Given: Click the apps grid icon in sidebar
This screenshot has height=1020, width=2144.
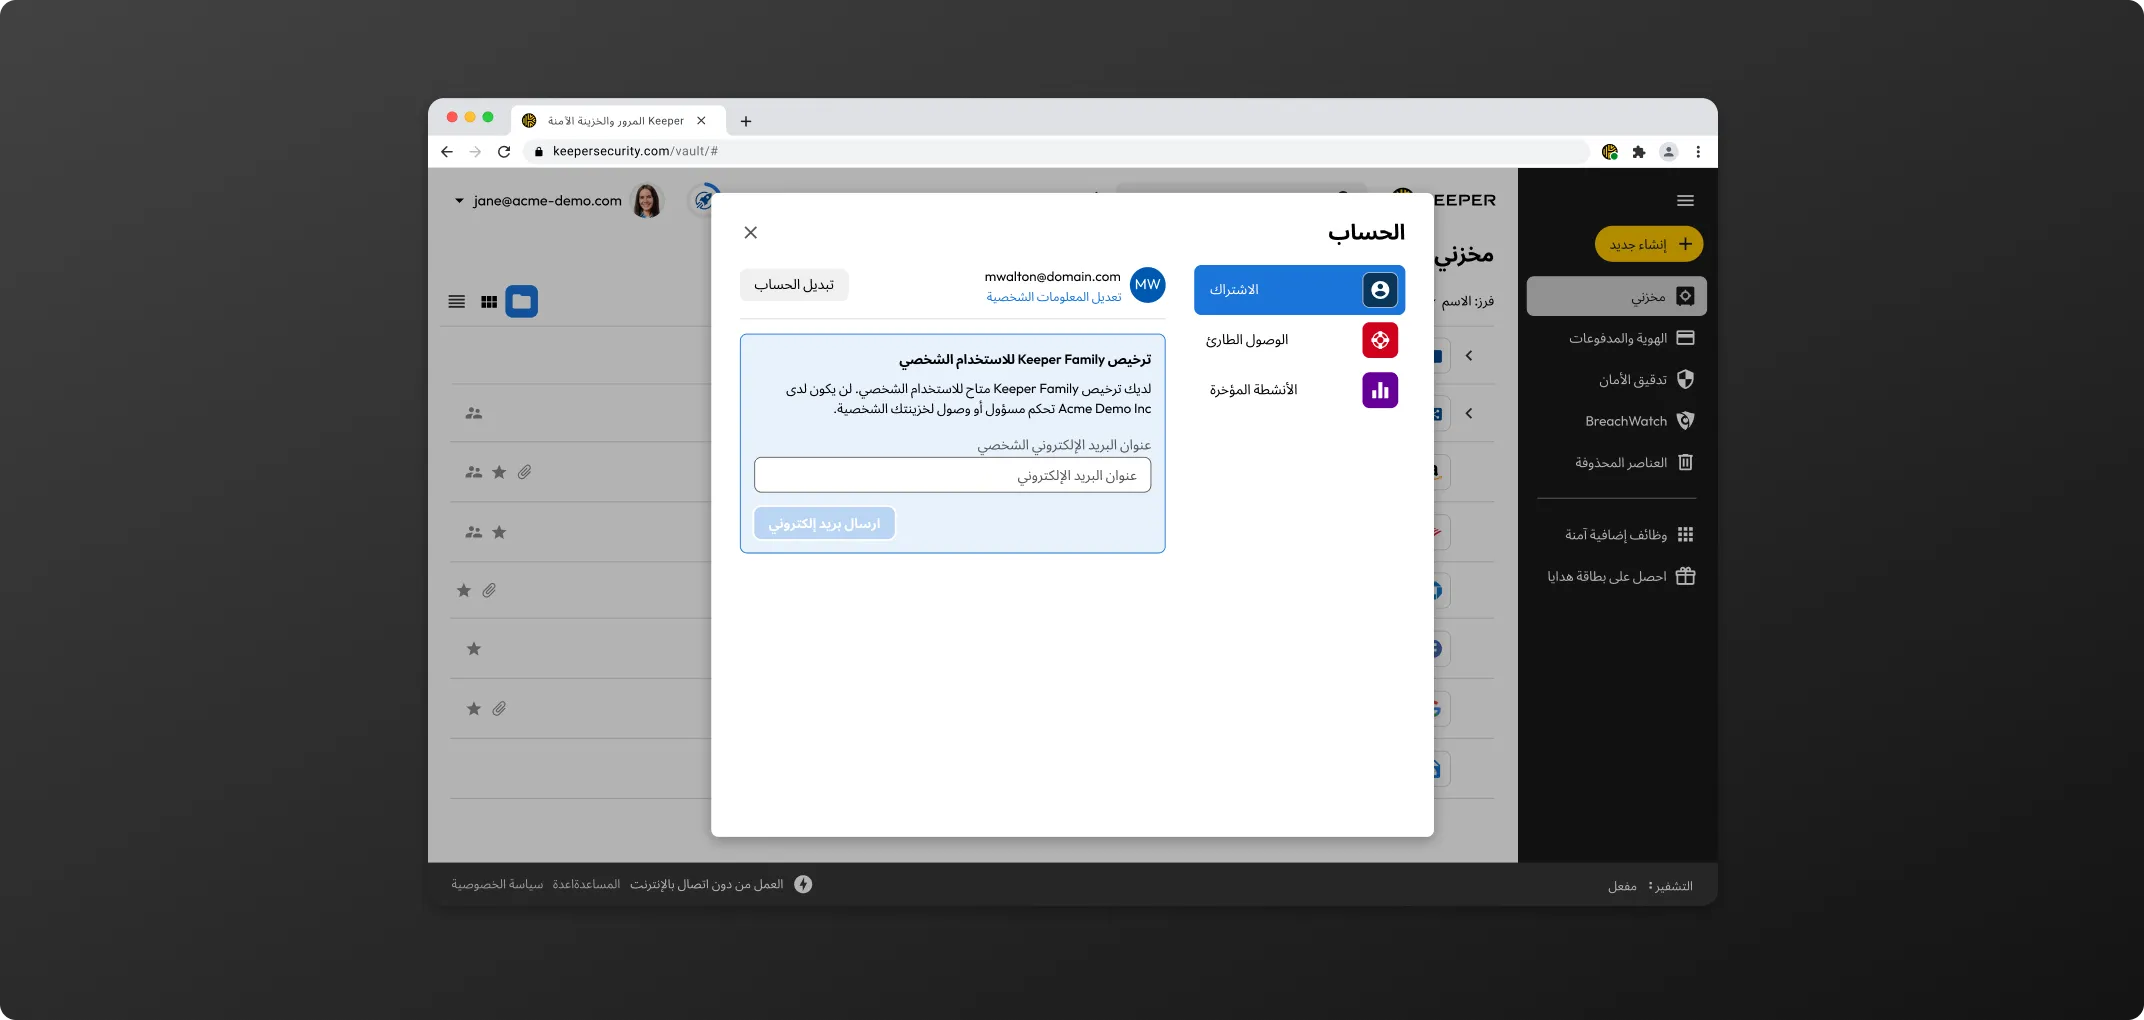Looking at the screenshot, I should point(1685,535).
